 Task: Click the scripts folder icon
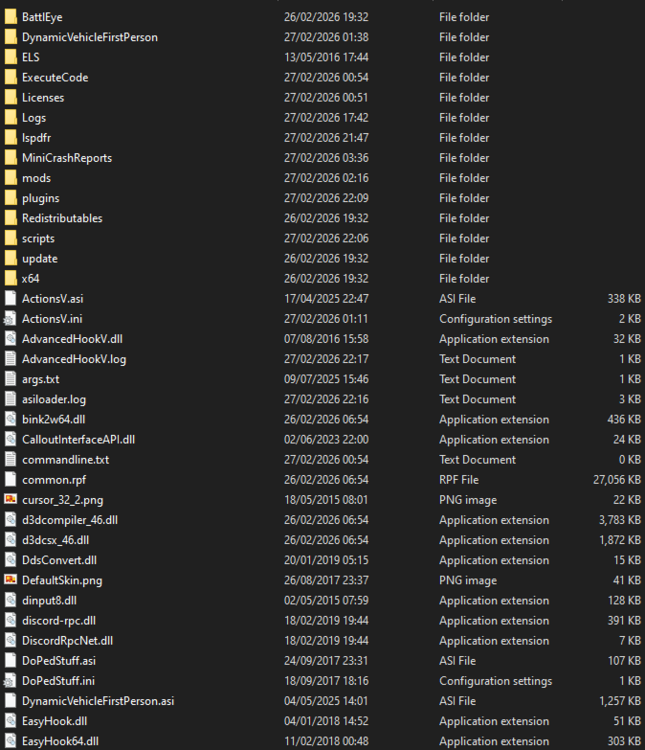11,238
